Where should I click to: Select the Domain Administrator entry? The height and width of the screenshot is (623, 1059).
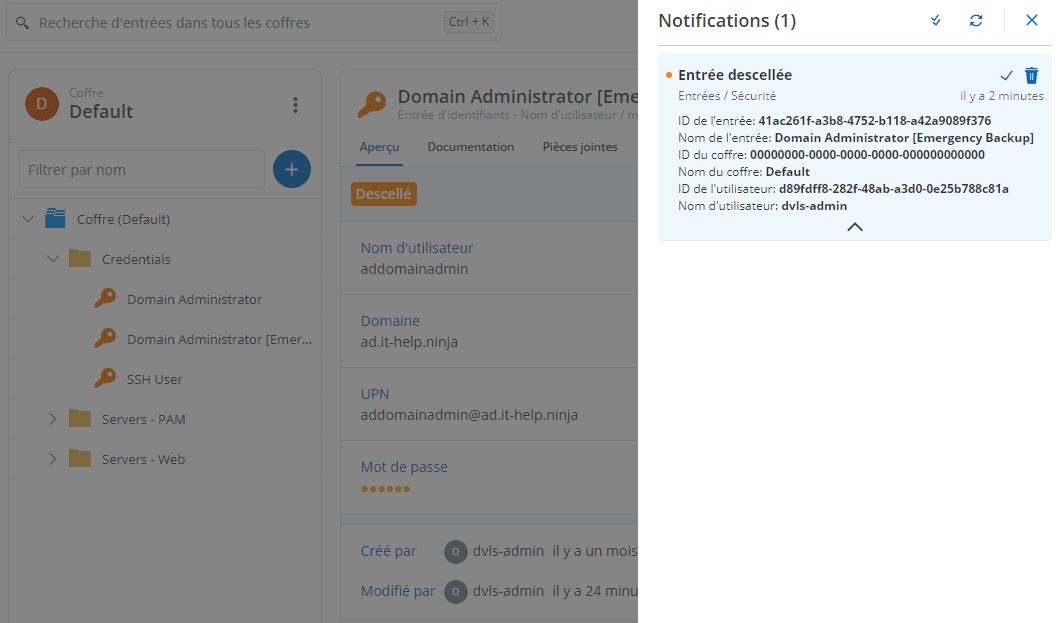194,299
